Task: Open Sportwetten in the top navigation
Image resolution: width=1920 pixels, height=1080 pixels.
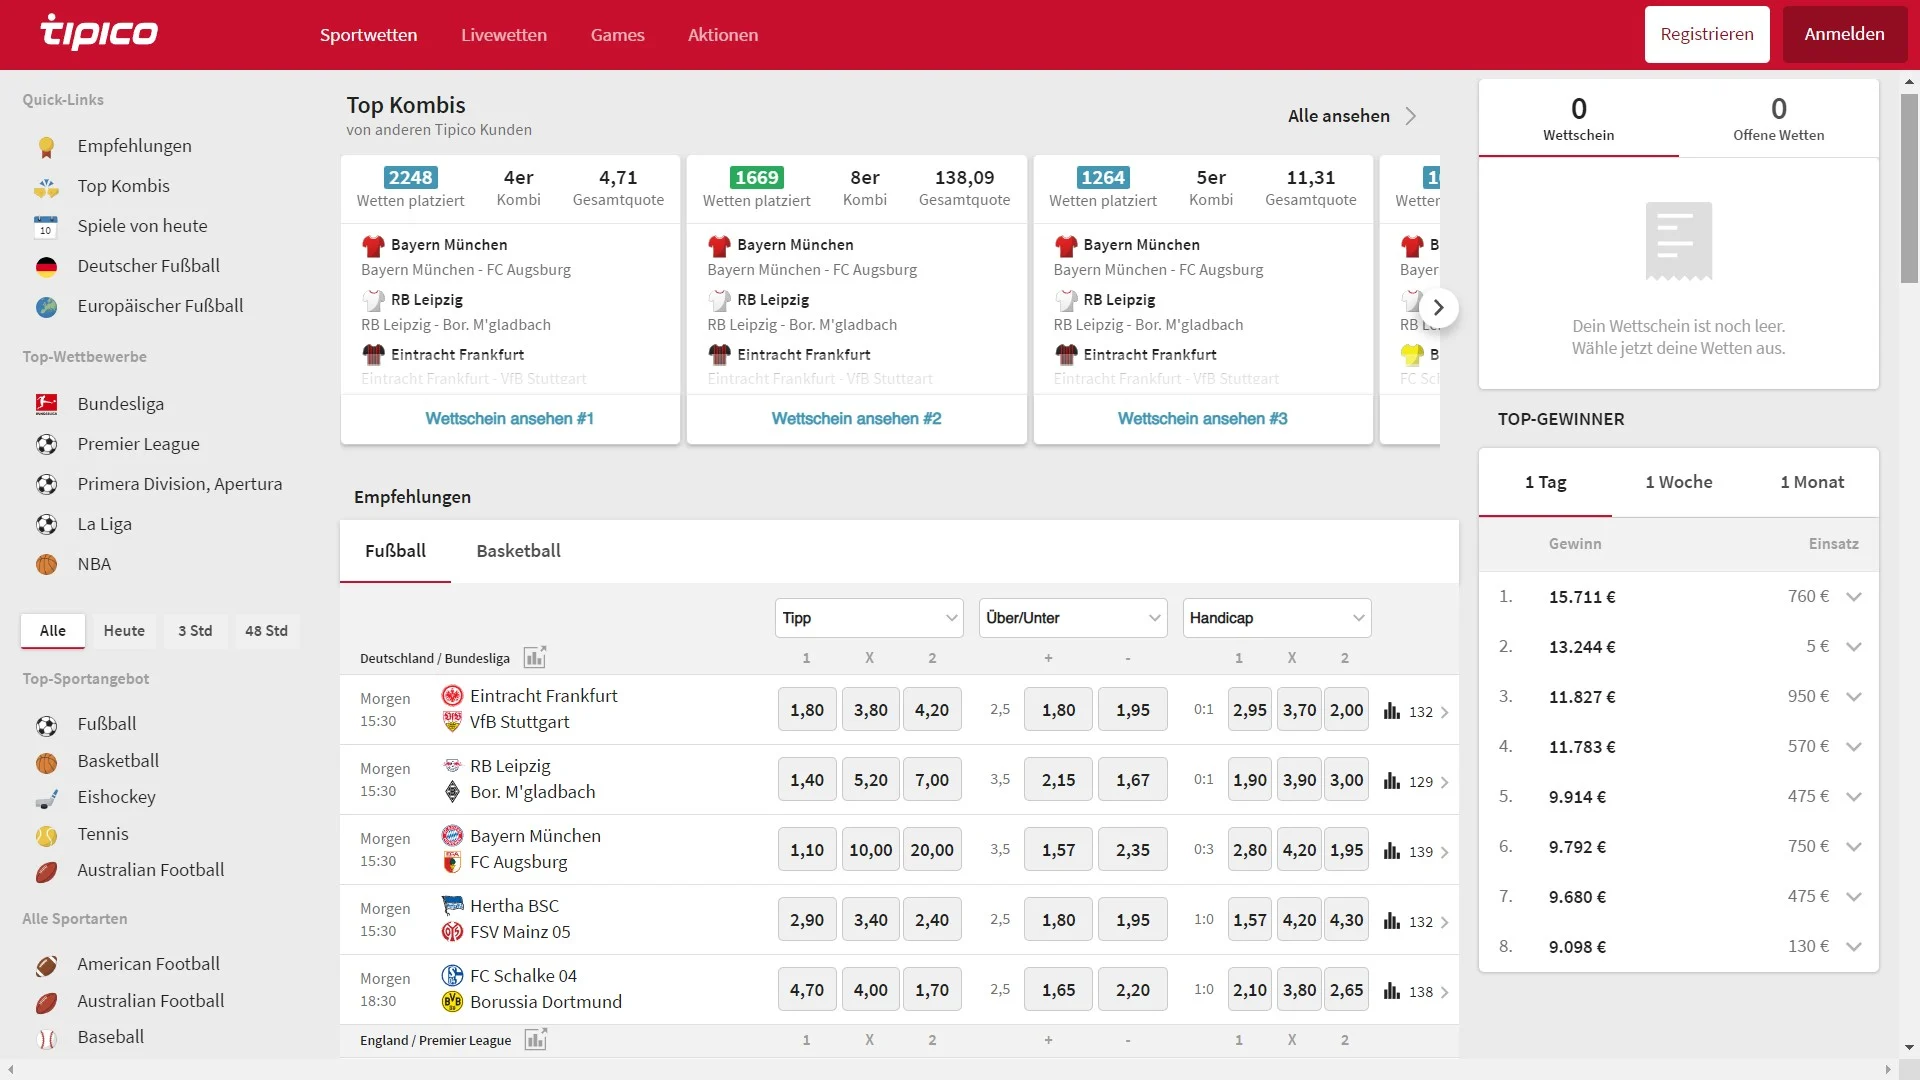Action: tap(368, 35)
